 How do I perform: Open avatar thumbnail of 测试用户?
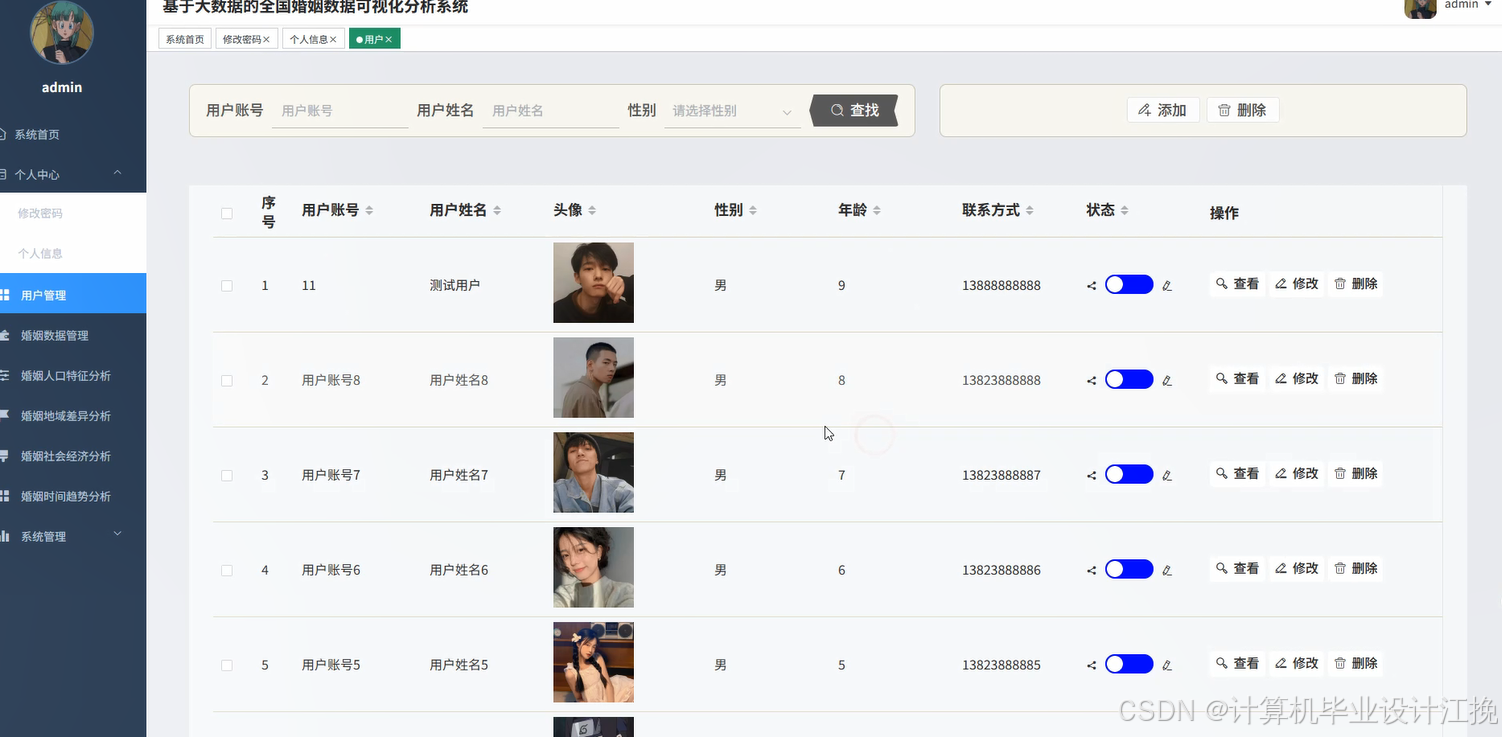(x=593, y=283)
